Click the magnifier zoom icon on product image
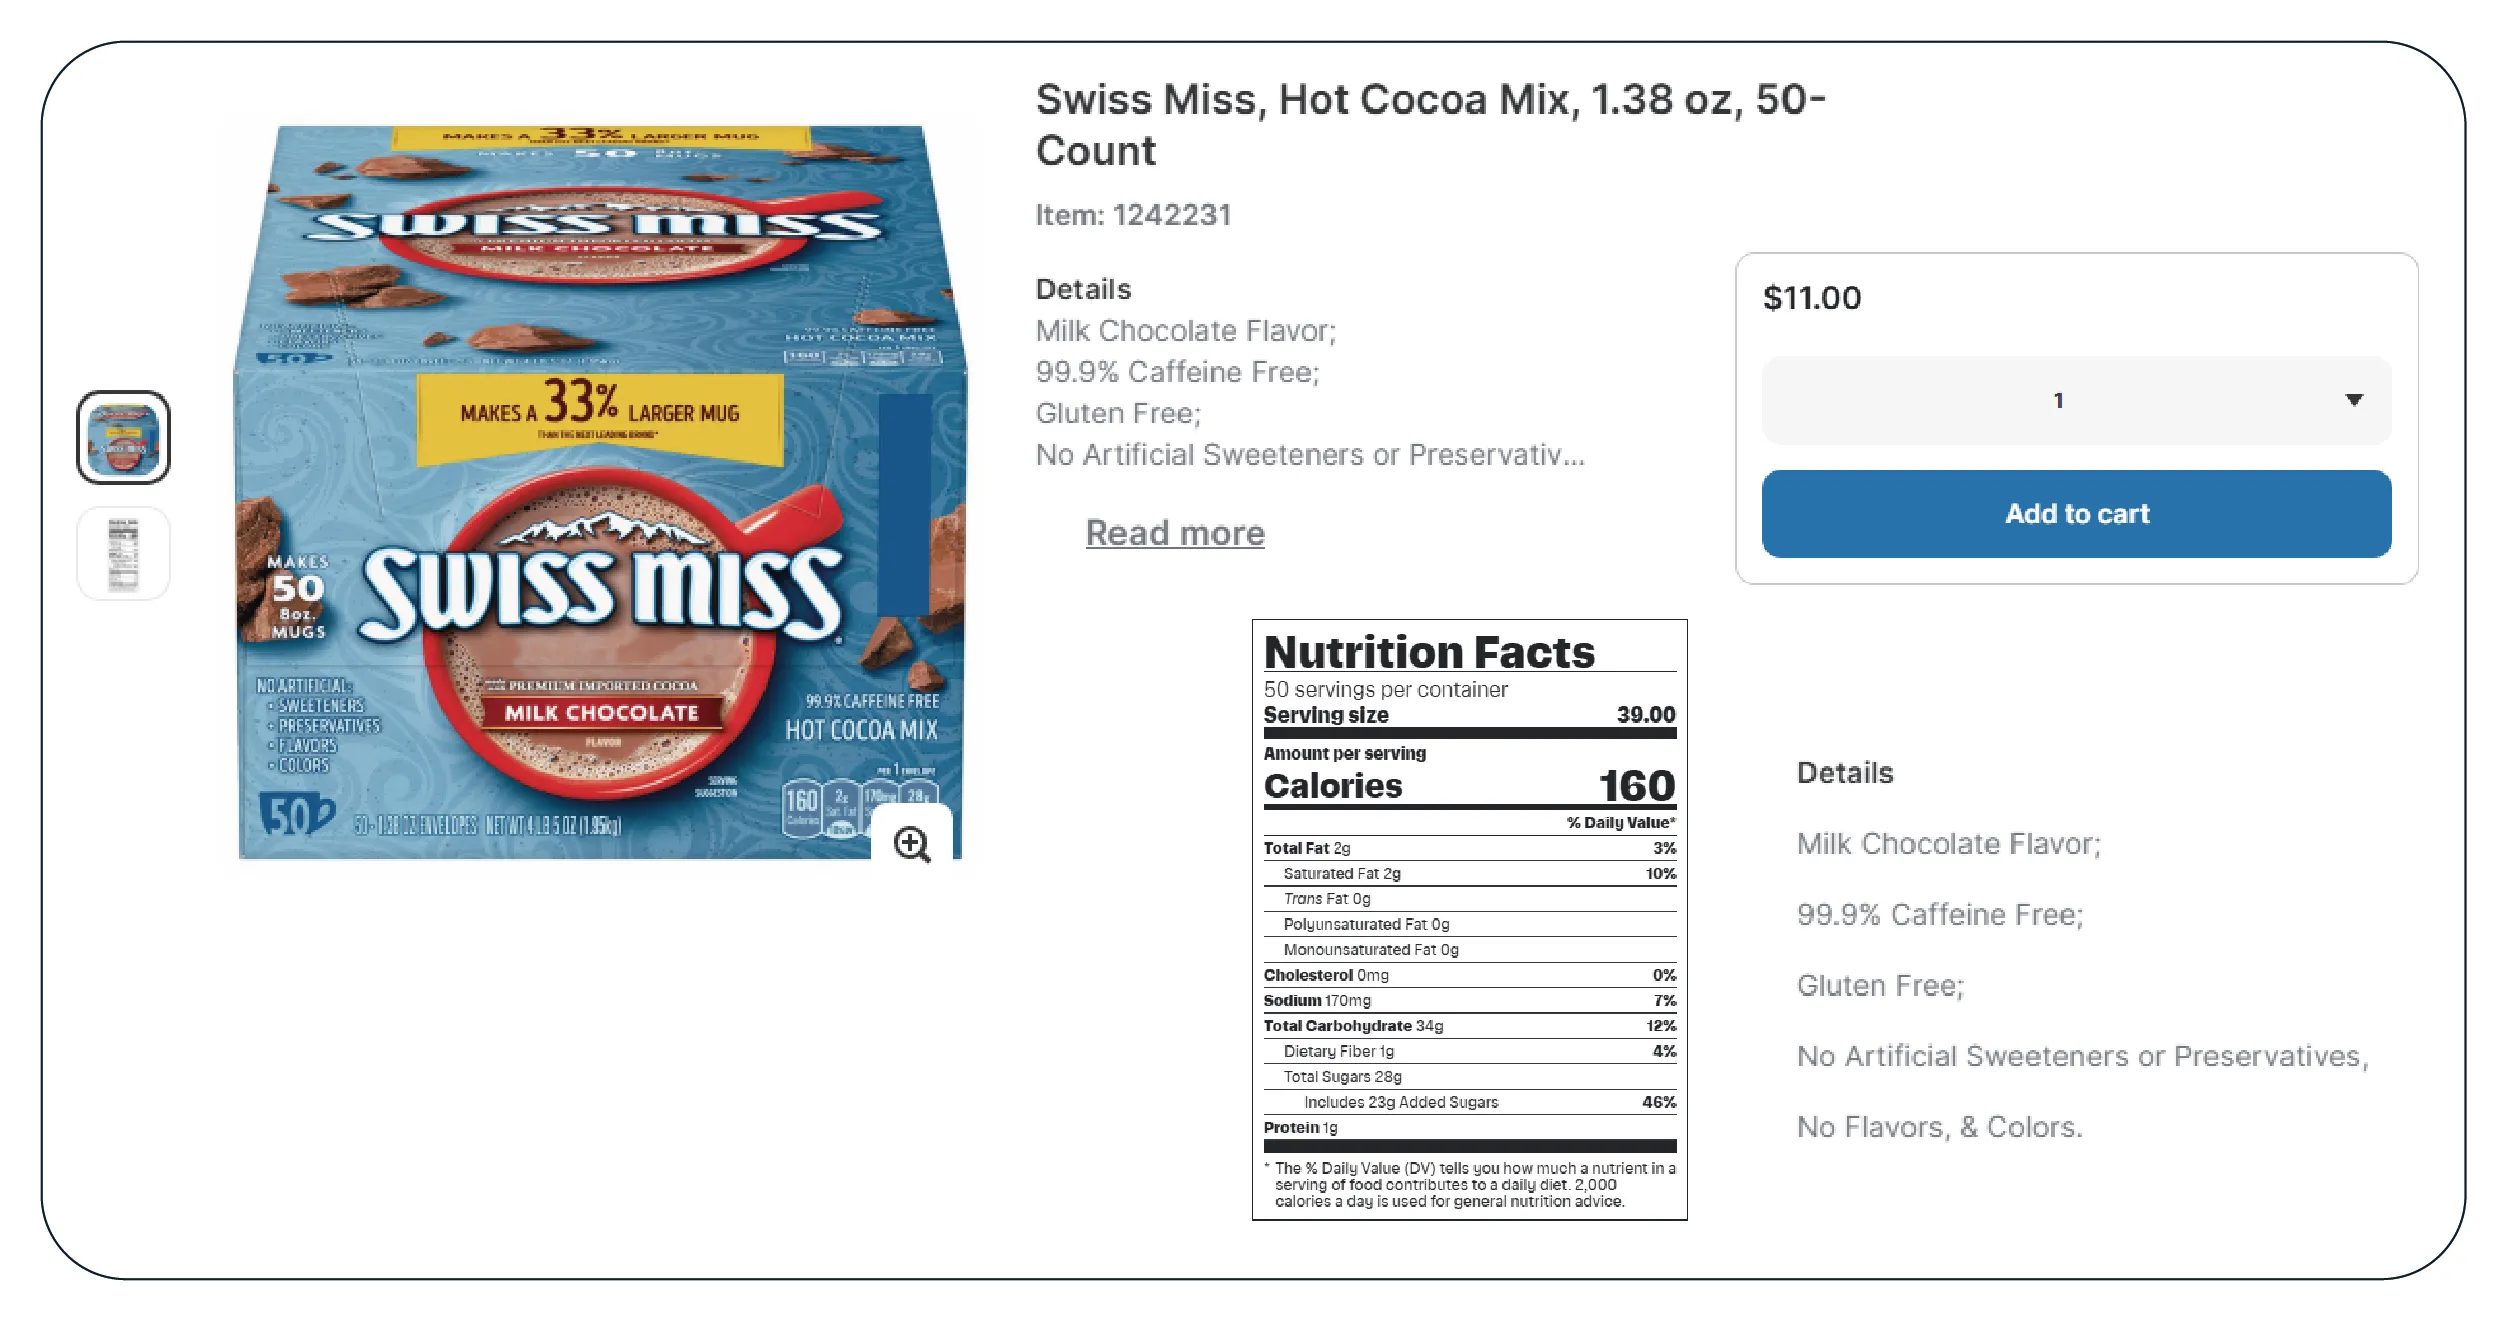Image resolution: width=2509 pixels, height=1321 pixels. coord(911,843)
